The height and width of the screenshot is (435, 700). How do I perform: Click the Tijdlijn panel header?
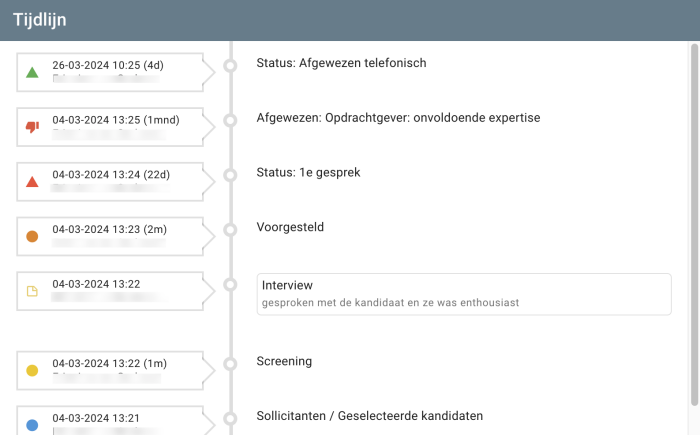(350, 20)
